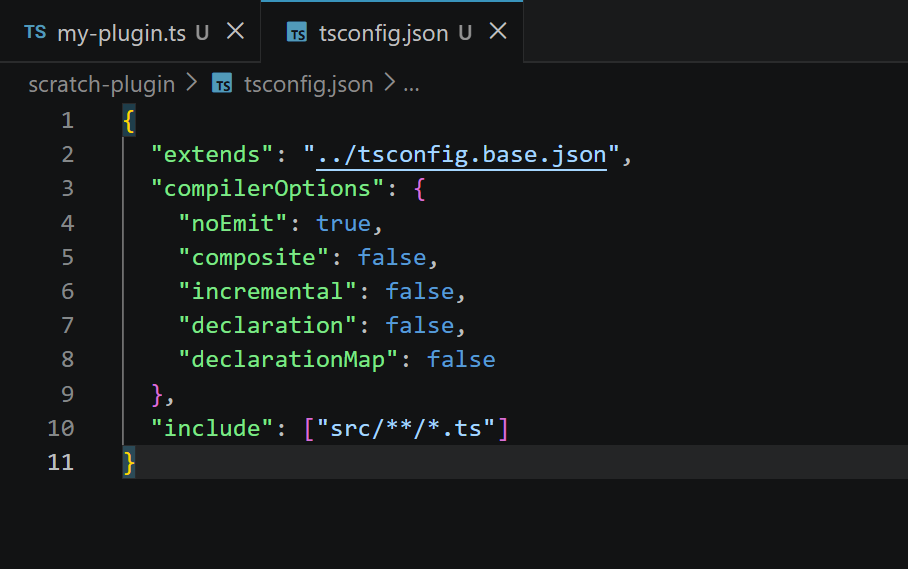Click the "declaration" key on line 7
908x569 pixels.
[x=268, y=325]
